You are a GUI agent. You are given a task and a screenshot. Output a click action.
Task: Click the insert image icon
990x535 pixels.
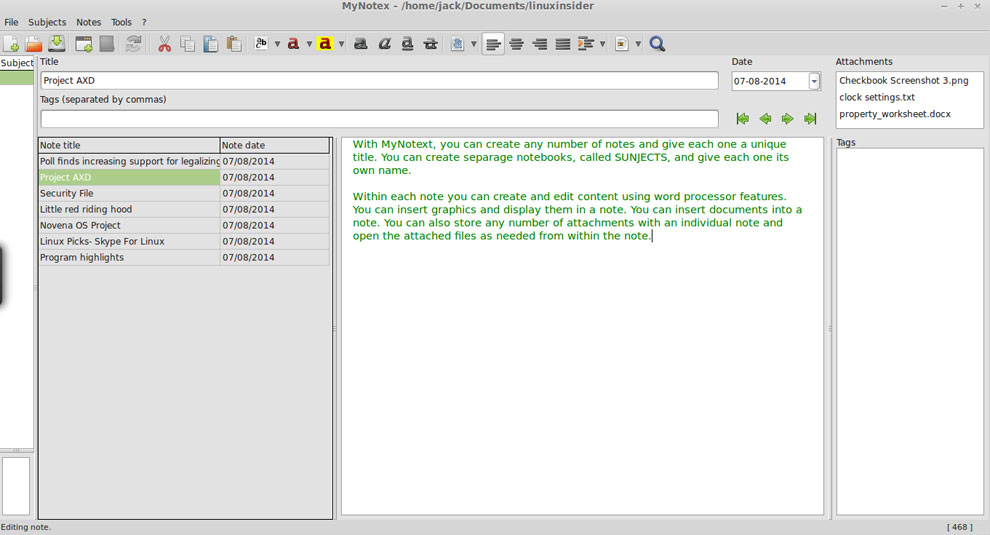(x=622, y=44)
